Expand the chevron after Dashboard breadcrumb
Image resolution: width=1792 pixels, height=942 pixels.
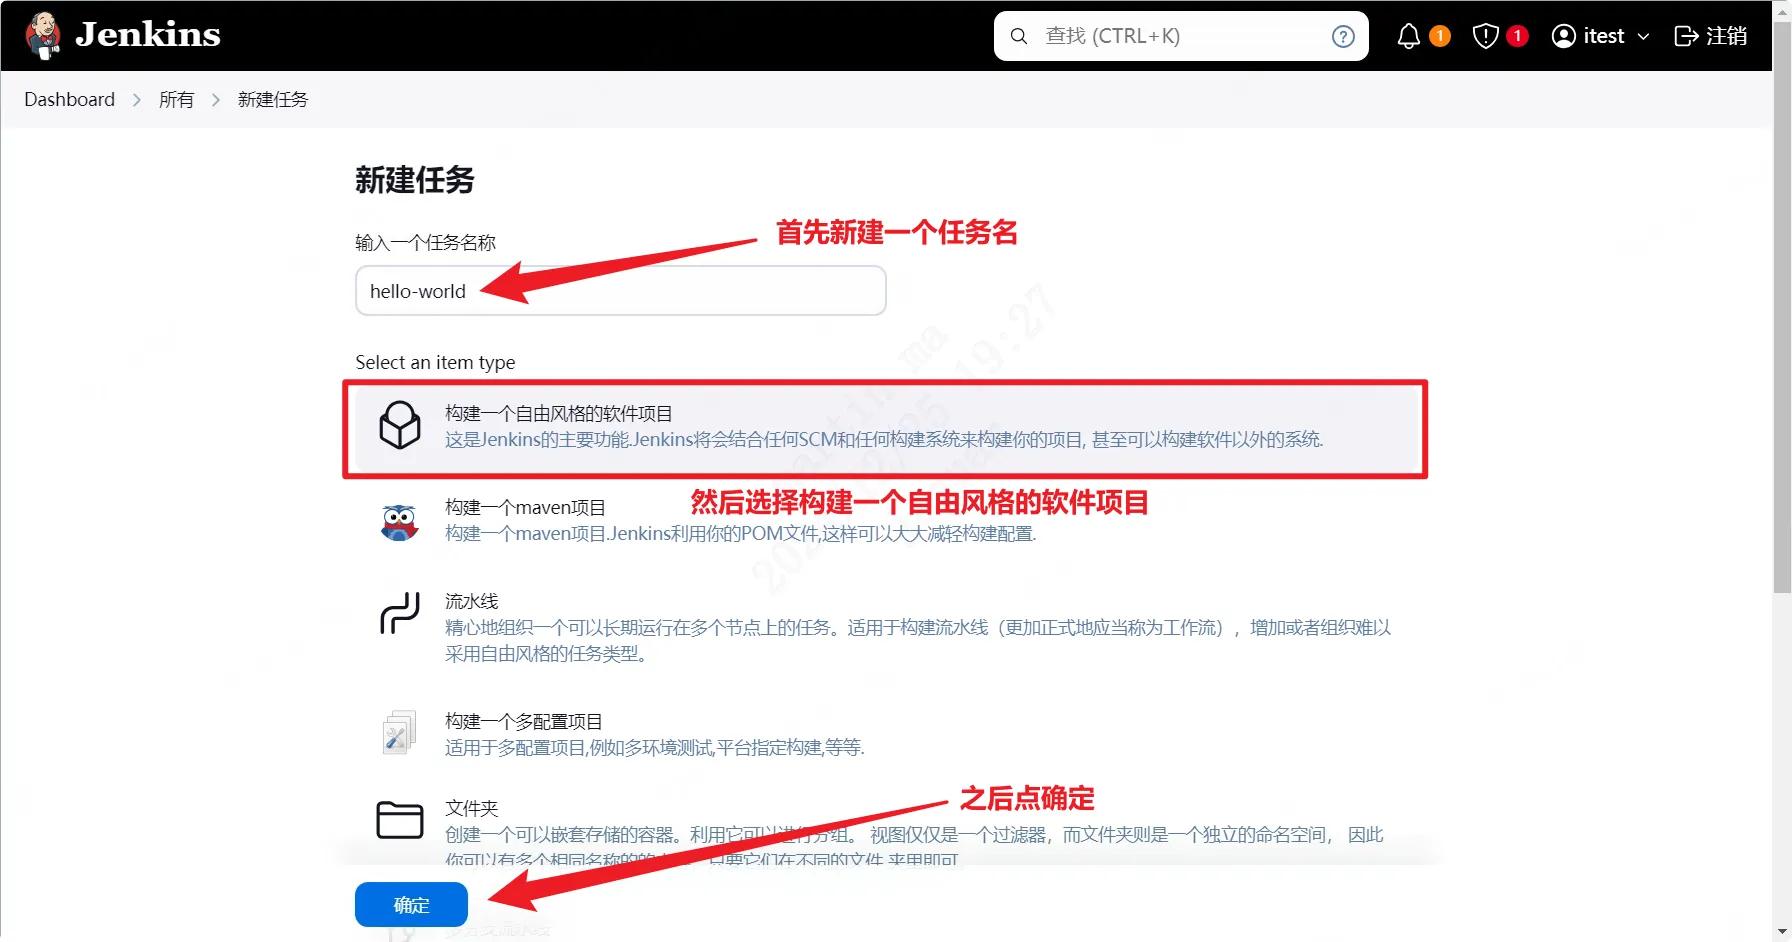[137, 100]
